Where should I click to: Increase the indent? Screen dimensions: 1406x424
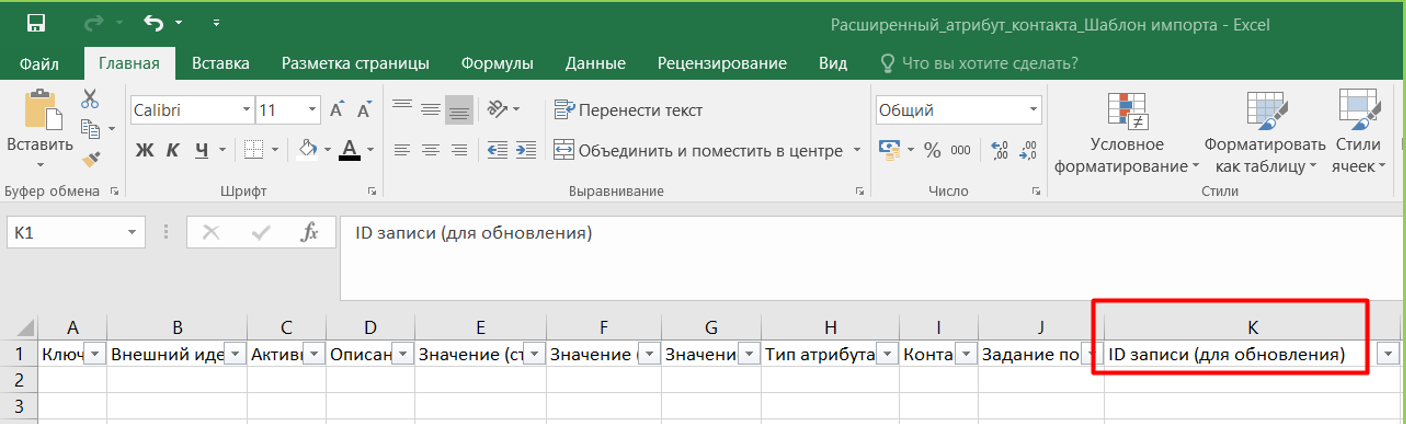pos(526,150)
